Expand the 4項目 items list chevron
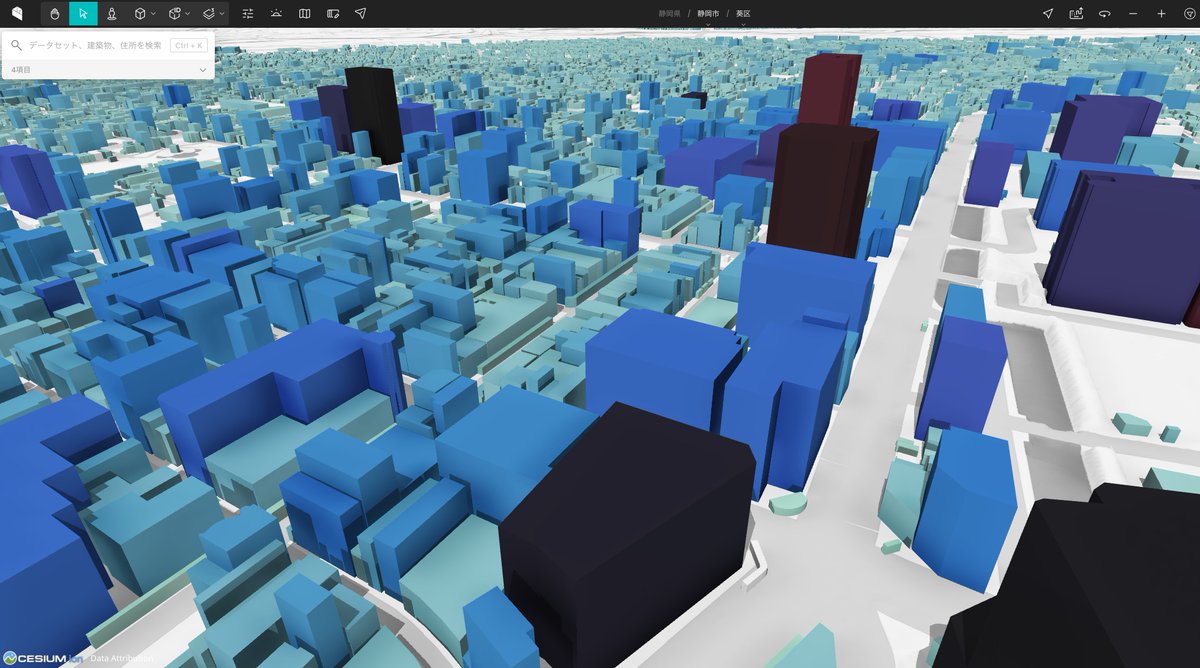Image resolution: width=1200 pixels, height=668 pixels. (203, 70)
